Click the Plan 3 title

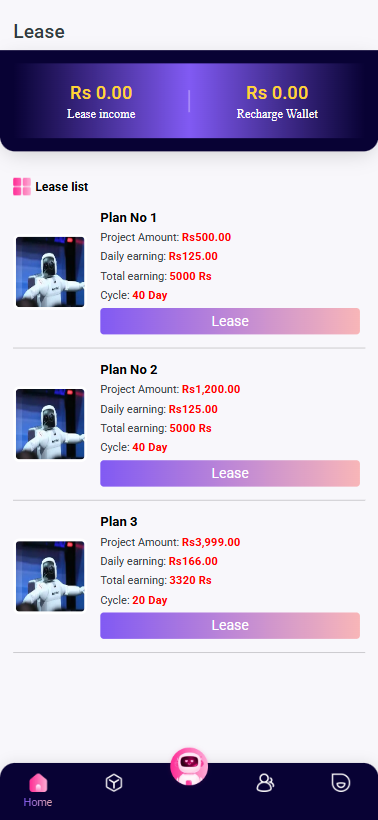pyautogui.click(x=121, y=522)
